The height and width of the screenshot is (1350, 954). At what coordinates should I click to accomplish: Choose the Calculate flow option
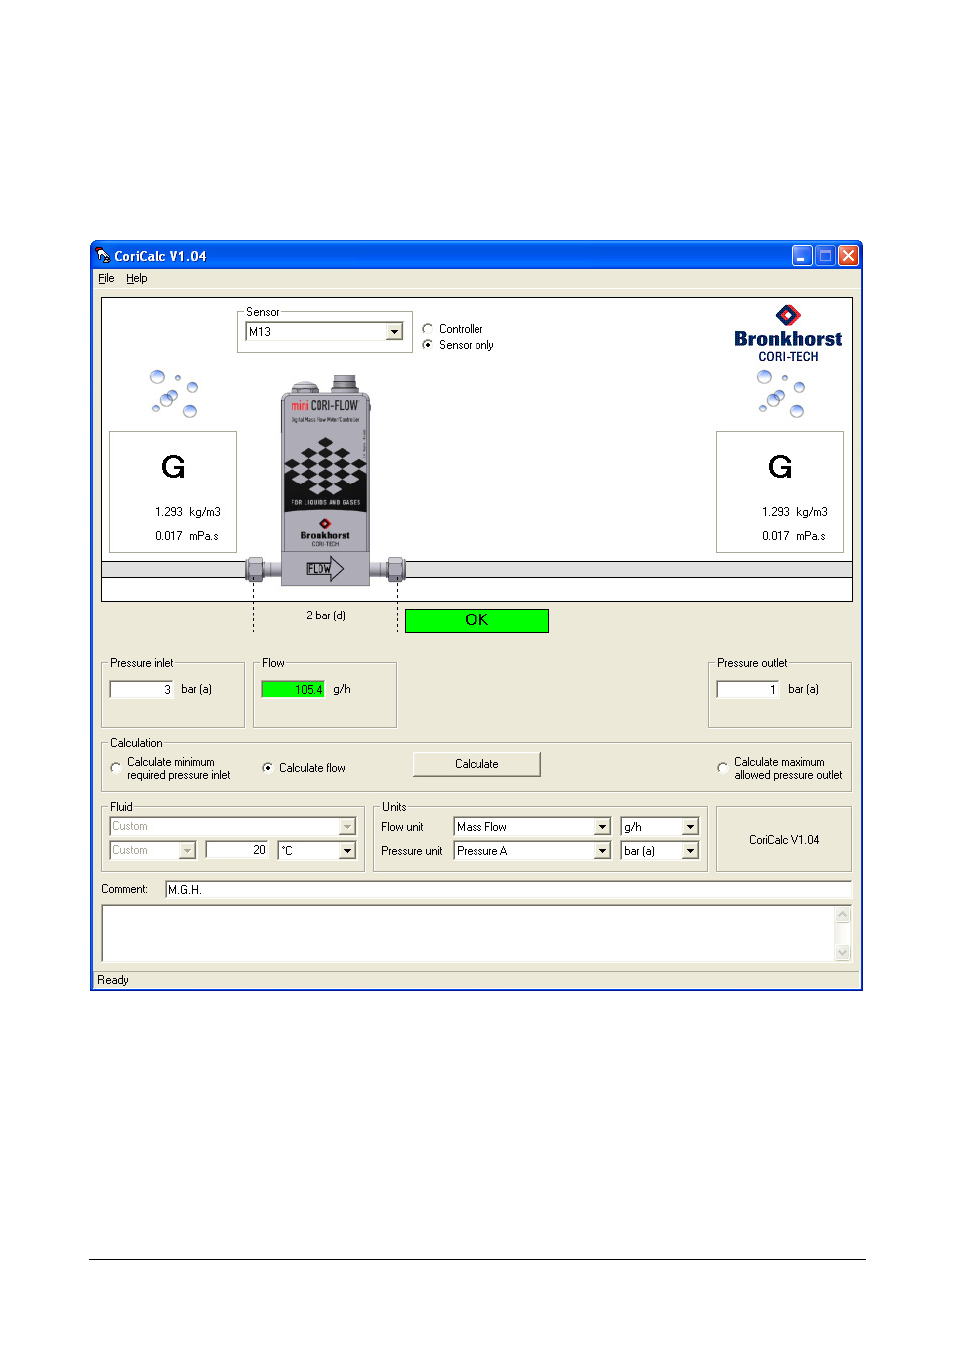268,768
